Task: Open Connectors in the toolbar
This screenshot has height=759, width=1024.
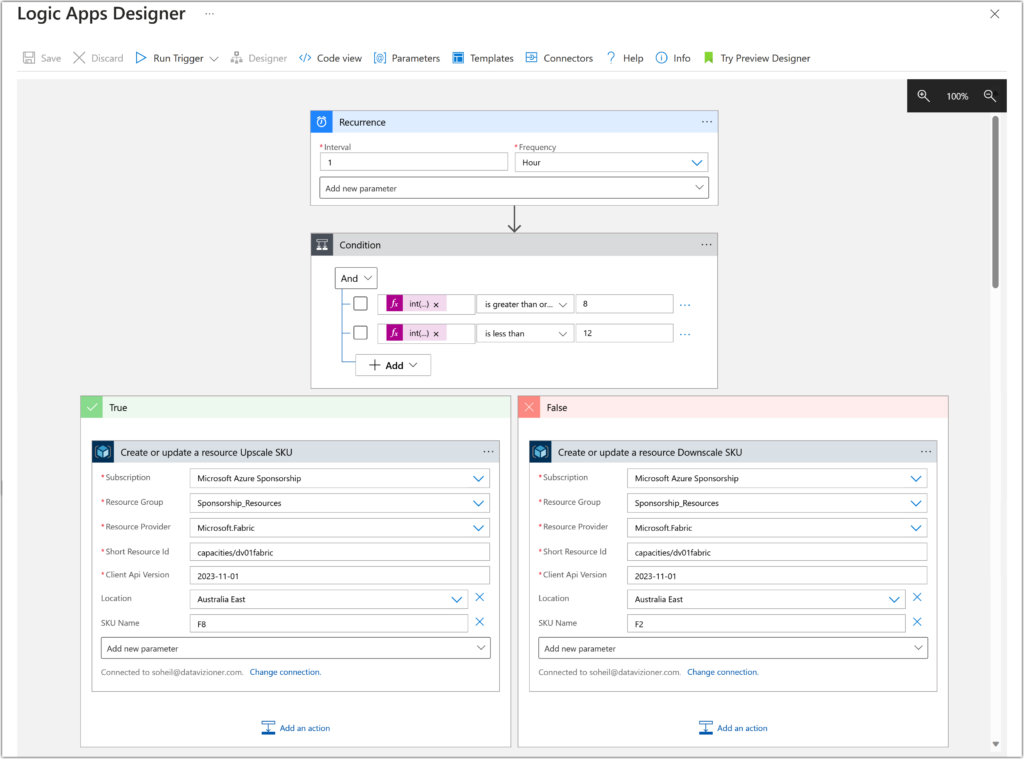Action: (559, 58)
